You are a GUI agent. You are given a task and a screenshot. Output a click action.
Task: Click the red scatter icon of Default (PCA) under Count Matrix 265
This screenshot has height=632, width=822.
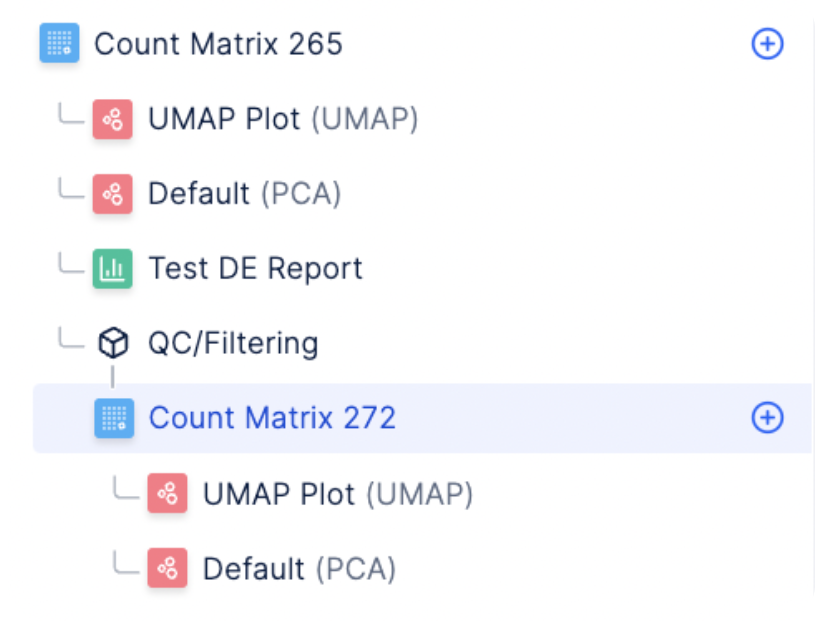[113, 194]
